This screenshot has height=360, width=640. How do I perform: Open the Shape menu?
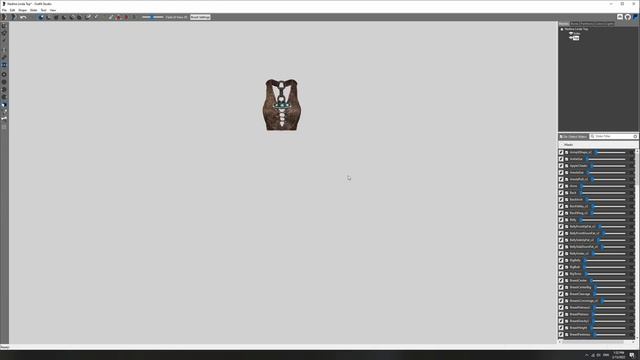click(22, 10)
